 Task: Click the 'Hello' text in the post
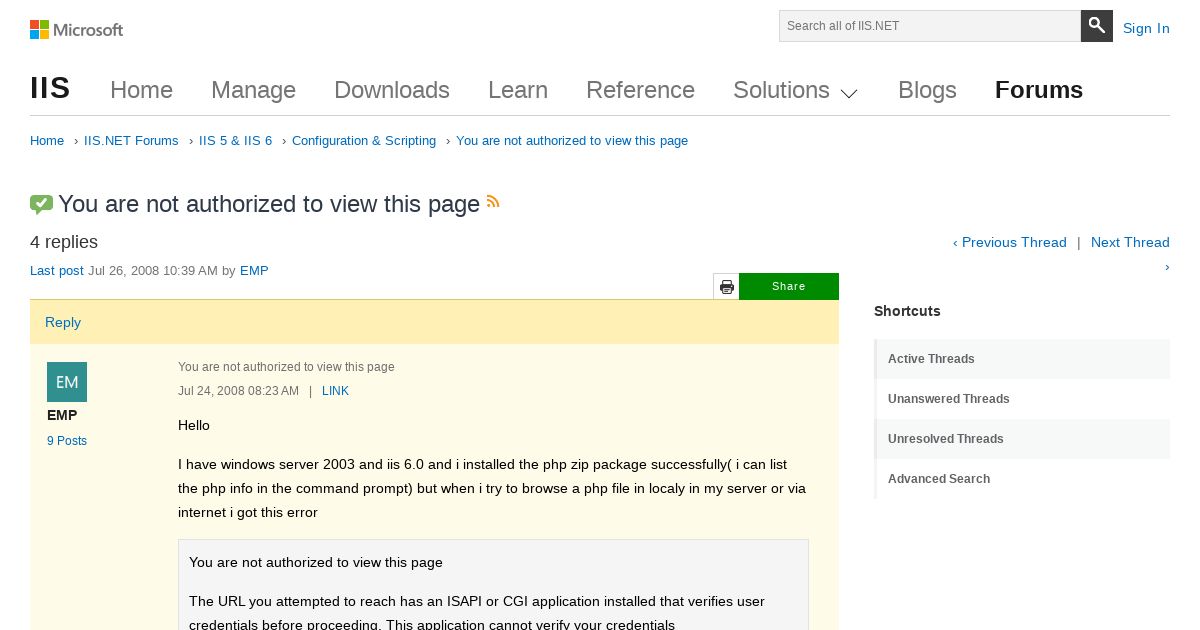(194, 425)
